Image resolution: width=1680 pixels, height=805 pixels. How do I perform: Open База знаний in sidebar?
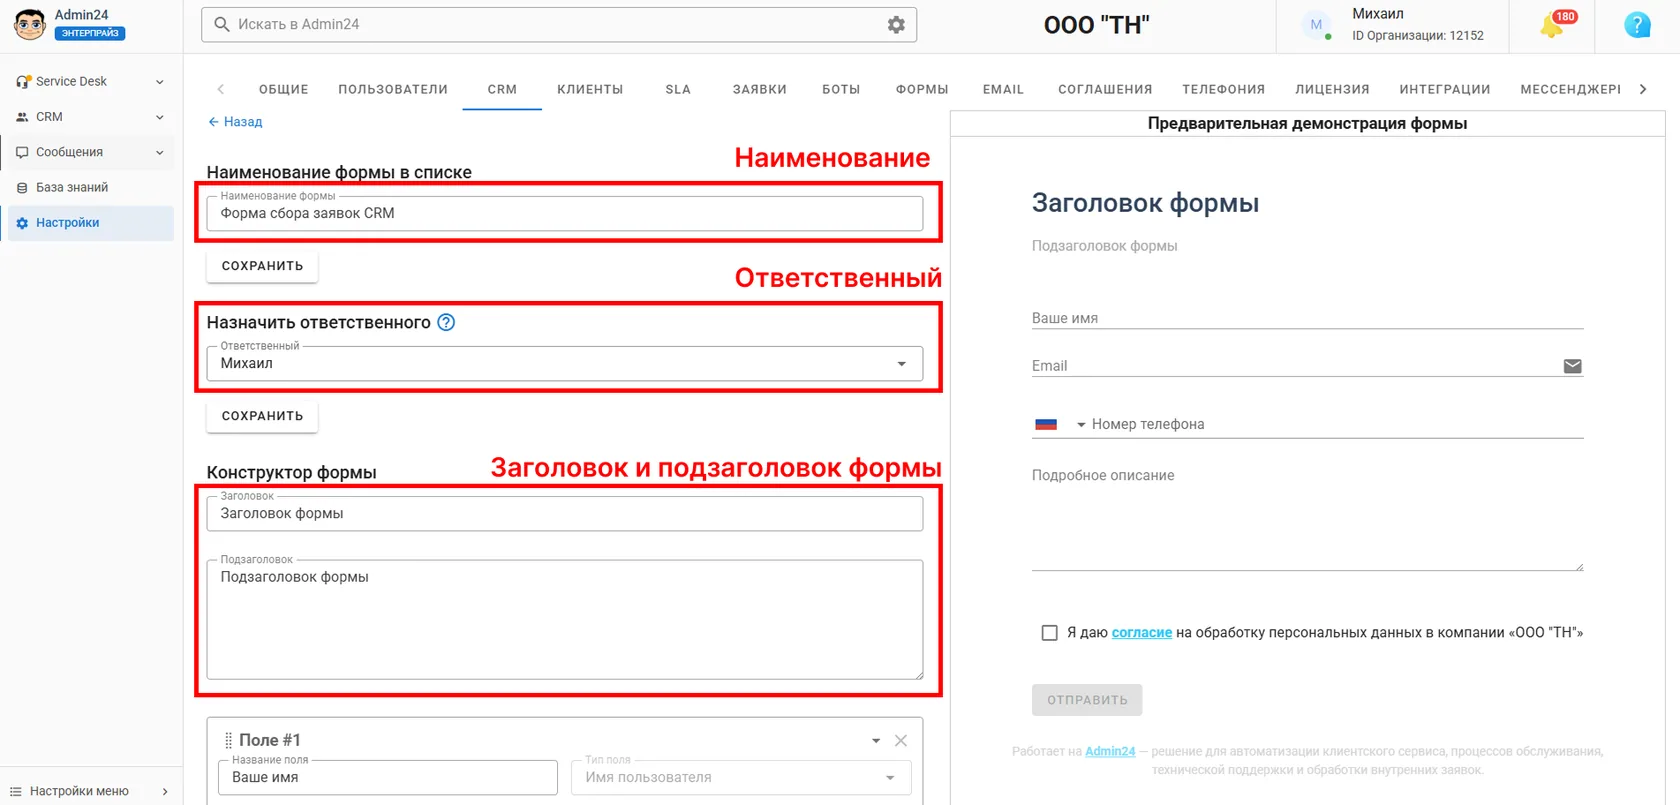(90, 188)
